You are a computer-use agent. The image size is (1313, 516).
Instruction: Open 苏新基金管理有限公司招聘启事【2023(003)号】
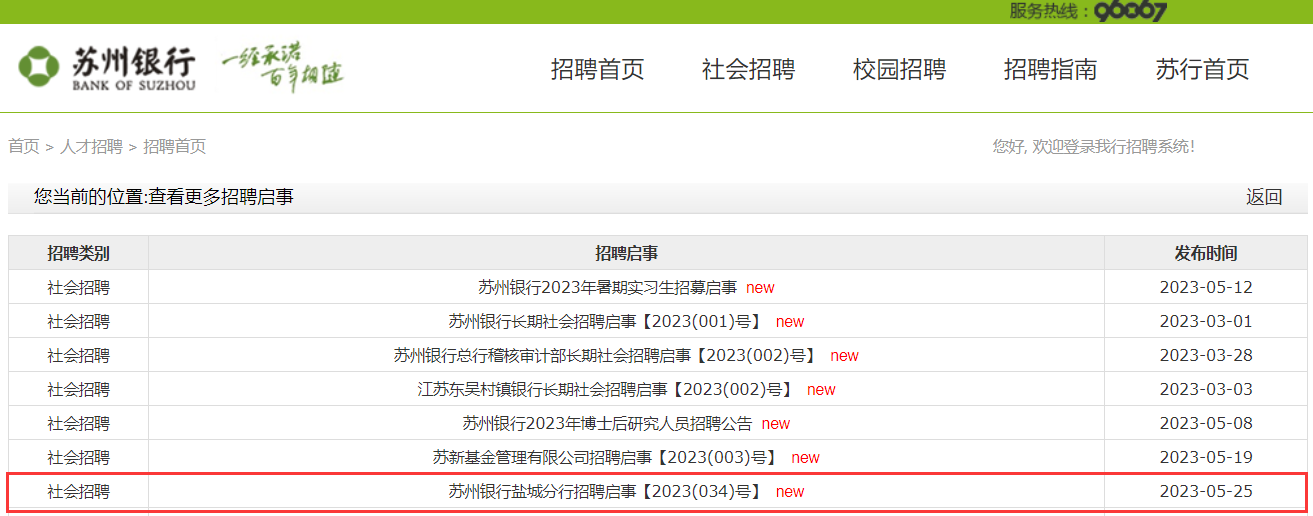(x=607, y=457)
